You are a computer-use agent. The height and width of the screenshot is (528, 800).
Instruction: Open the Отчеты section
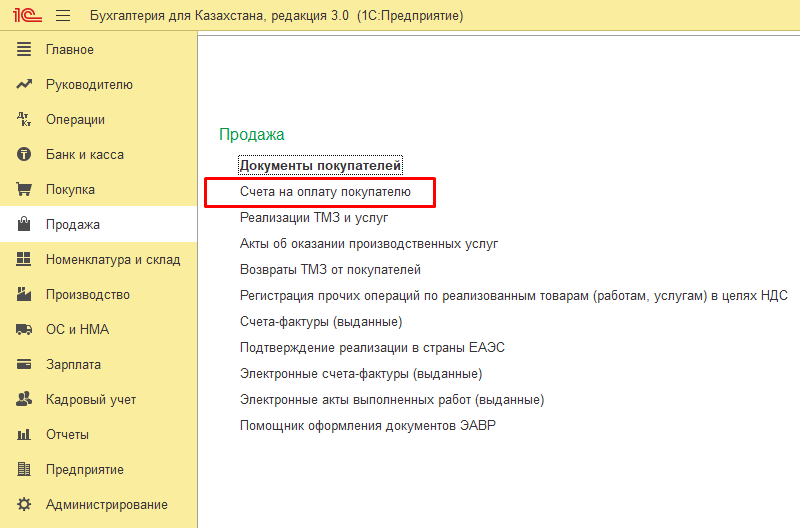click(67, 435)
